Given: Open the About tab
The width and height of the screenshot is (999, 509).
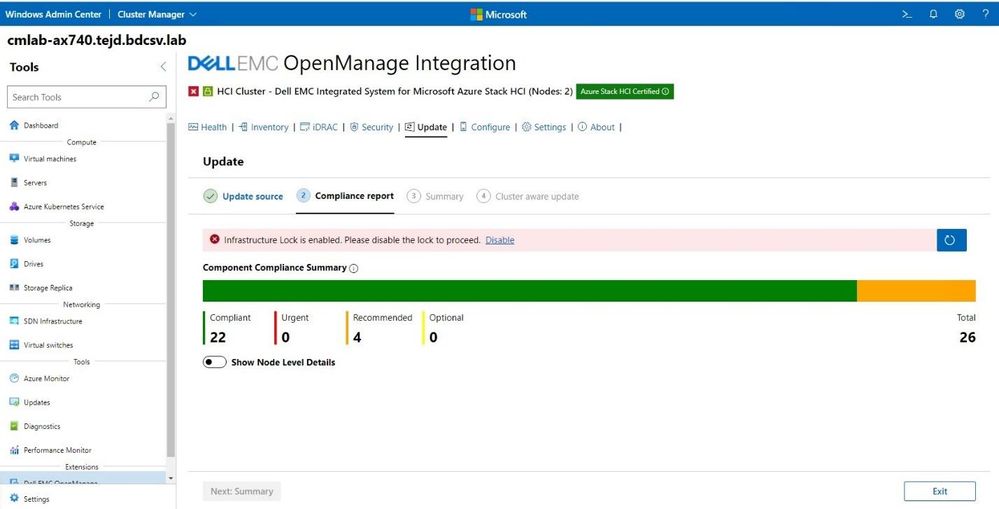Looking at the screenshot, I should (596, 127).
